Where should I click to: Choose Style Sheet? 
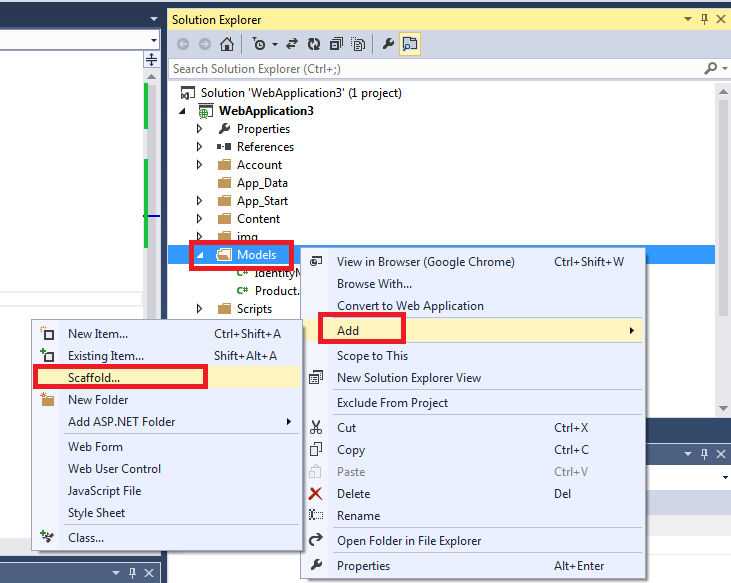click(167, 513)
